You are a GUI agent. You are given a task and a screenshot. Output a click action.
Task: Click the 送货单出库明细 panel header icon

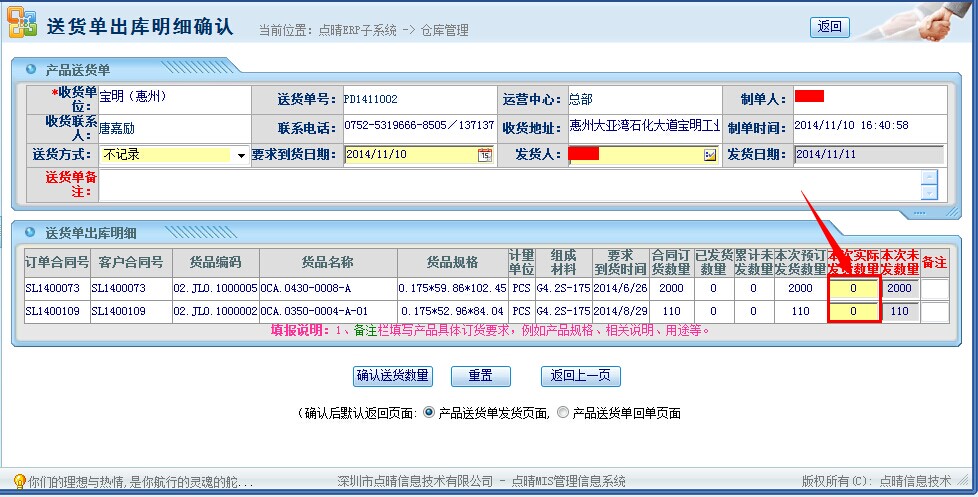pyautogui.click(x=29, y=232)
